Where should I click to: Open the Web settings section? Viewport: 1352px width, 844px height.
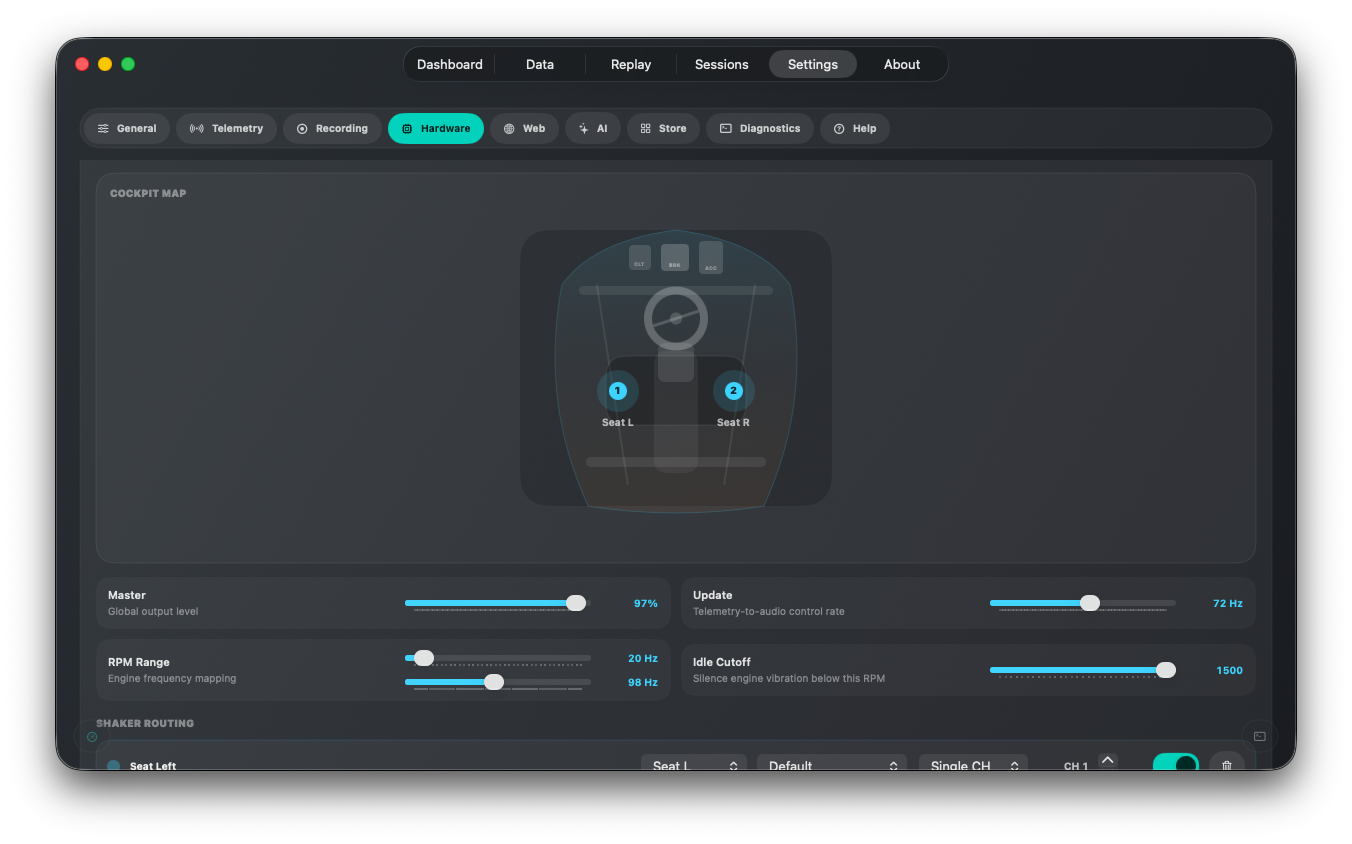(524, 128)
